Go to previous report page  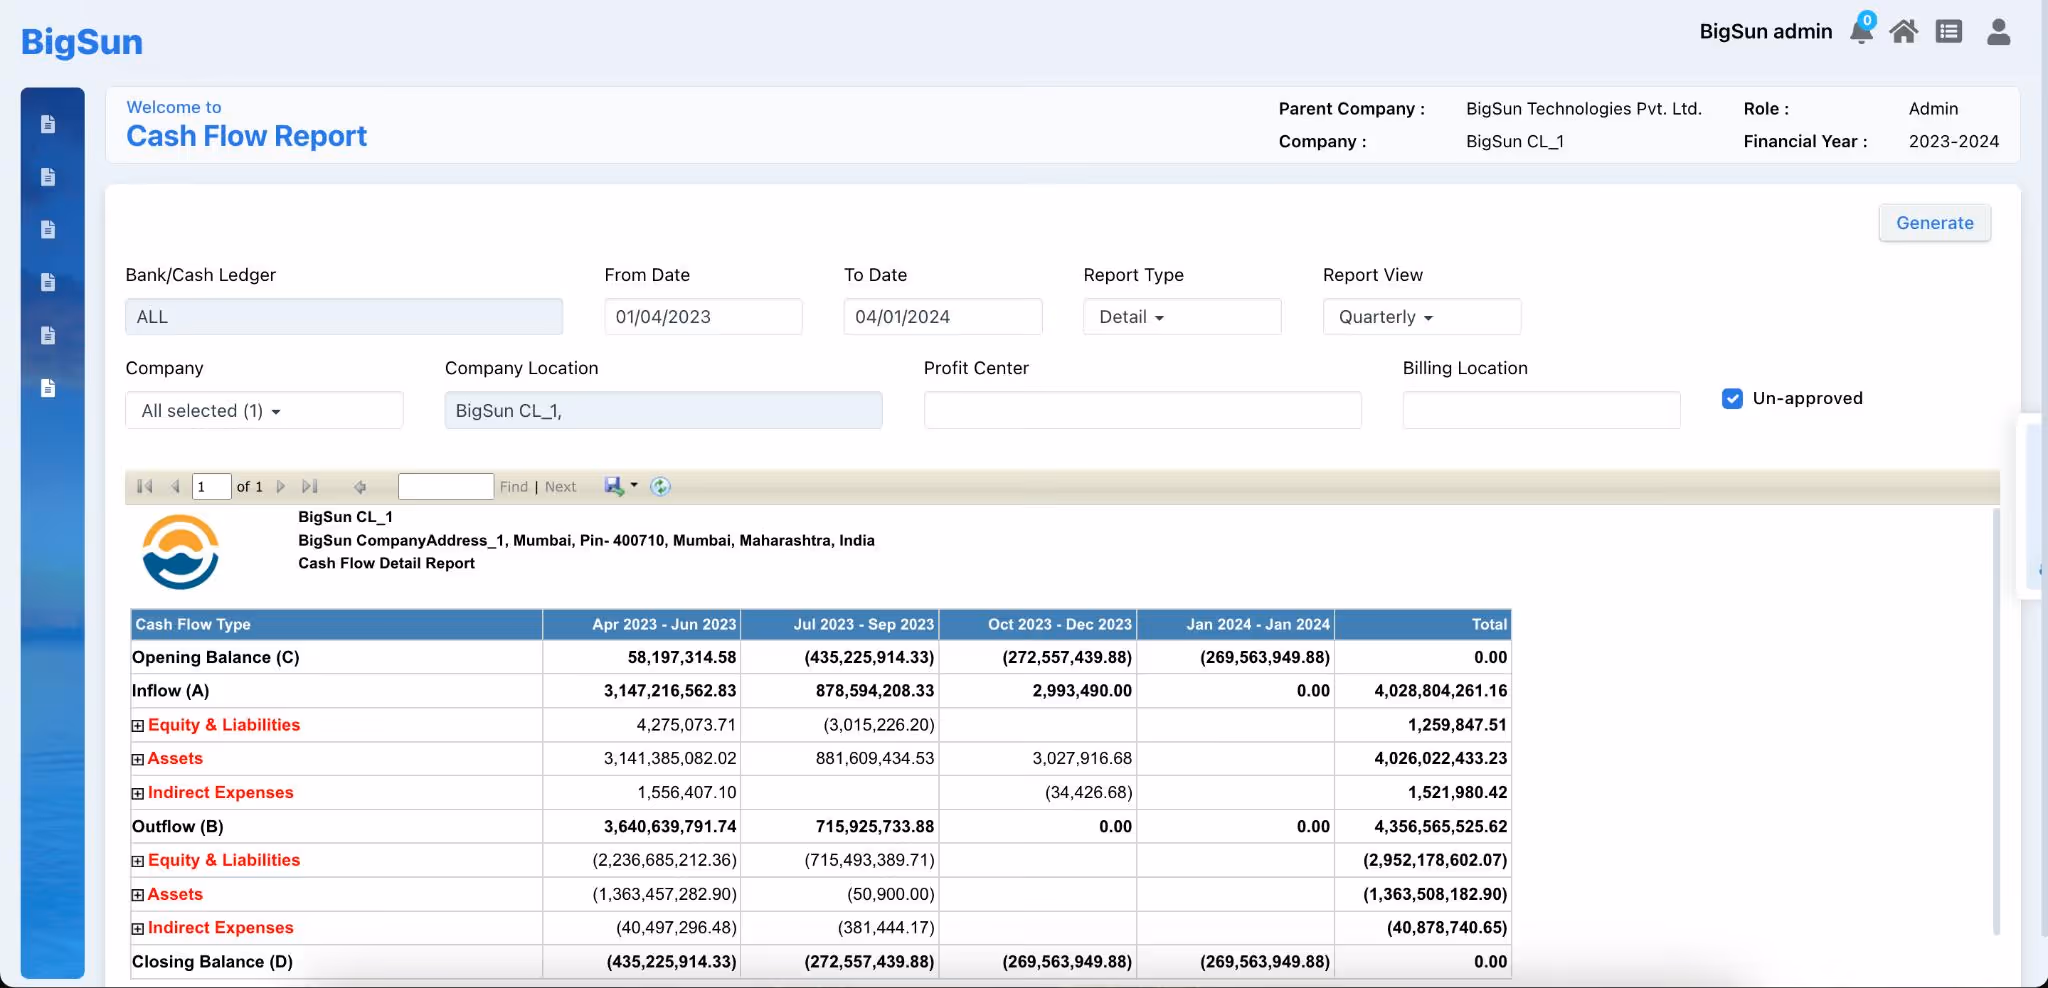175,486
